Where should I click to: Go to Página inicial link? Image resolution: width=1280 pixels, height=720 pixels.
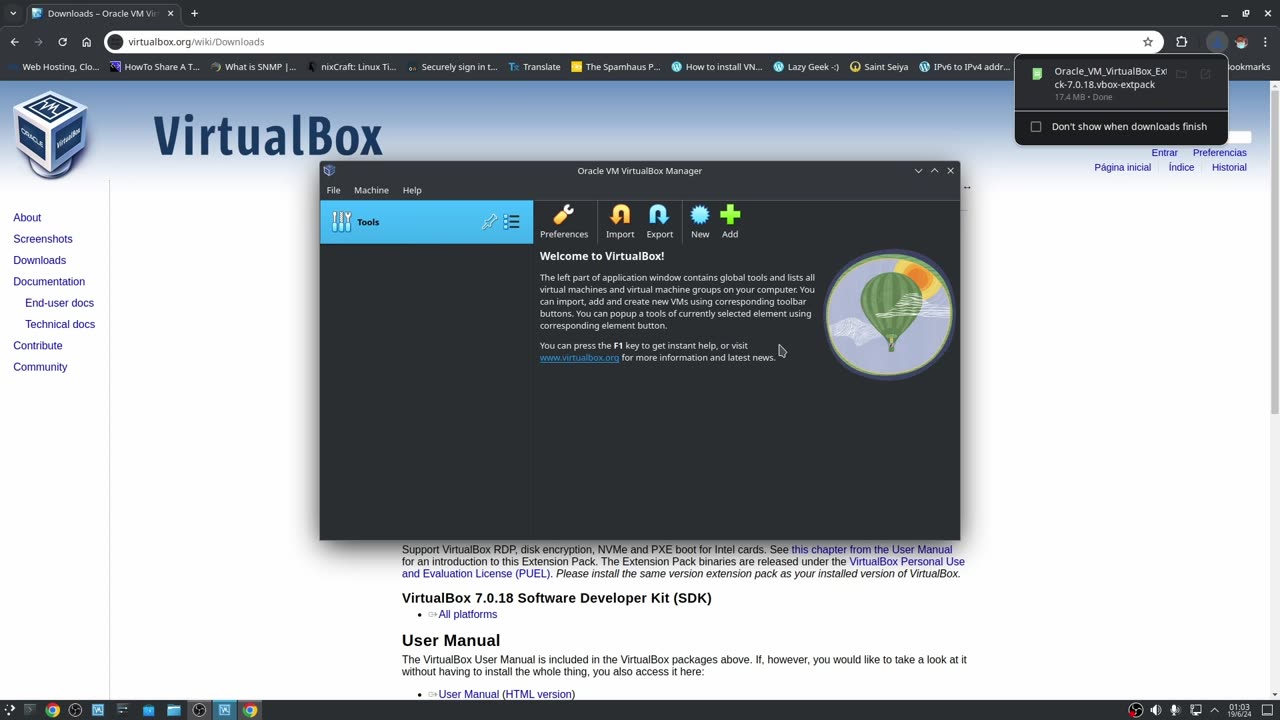[x=1122, y=168]
